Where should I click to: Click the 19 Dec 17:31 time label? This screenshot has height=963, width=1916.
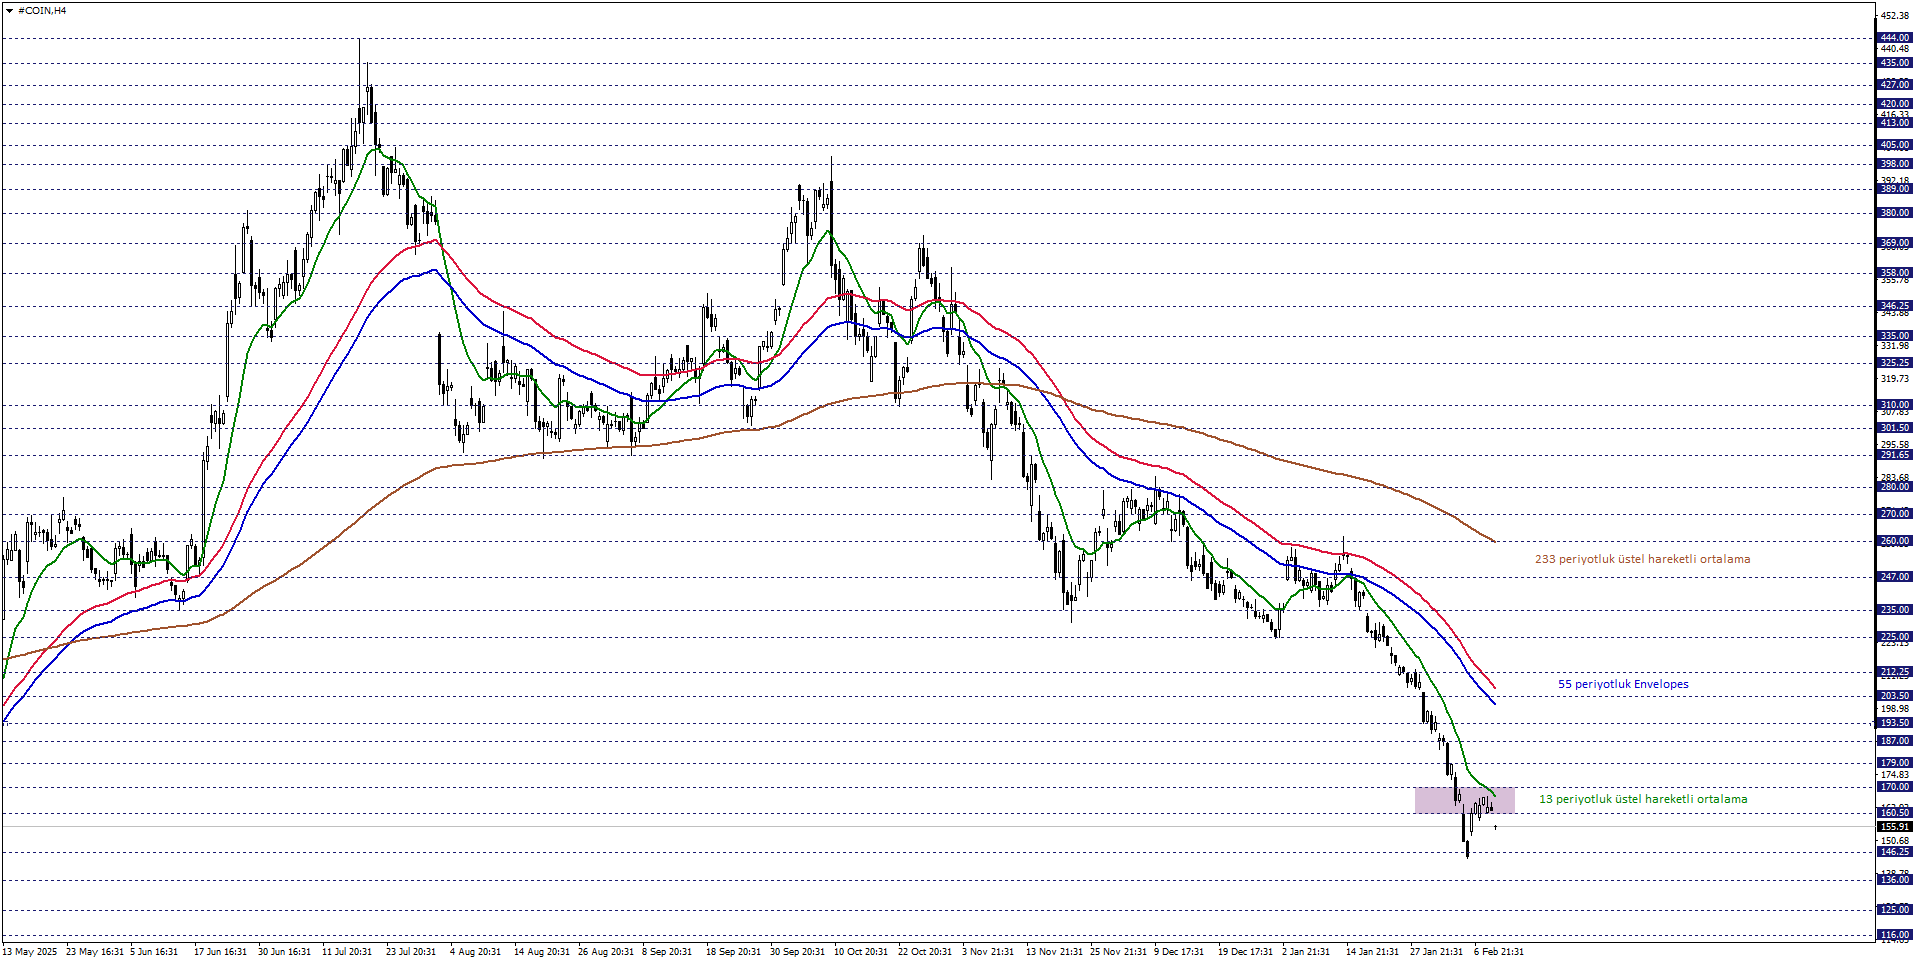[1245, 951]
